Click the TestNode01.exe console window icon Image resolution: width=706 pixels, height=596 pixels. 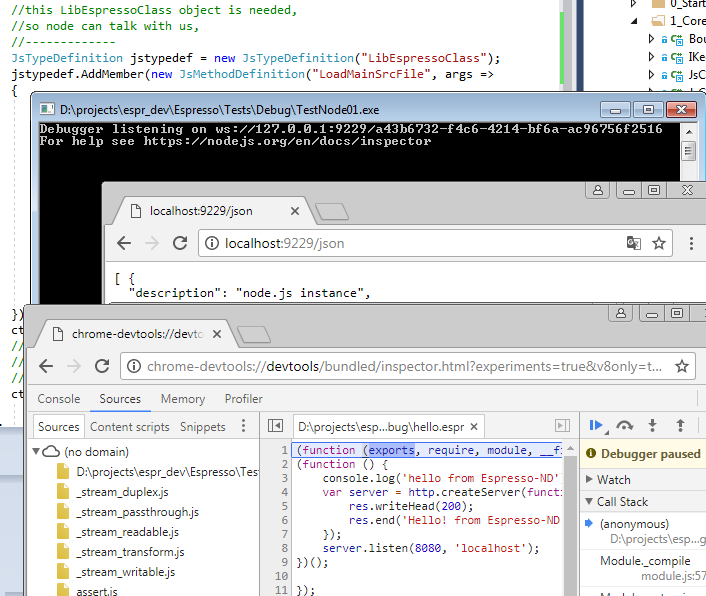47,109
